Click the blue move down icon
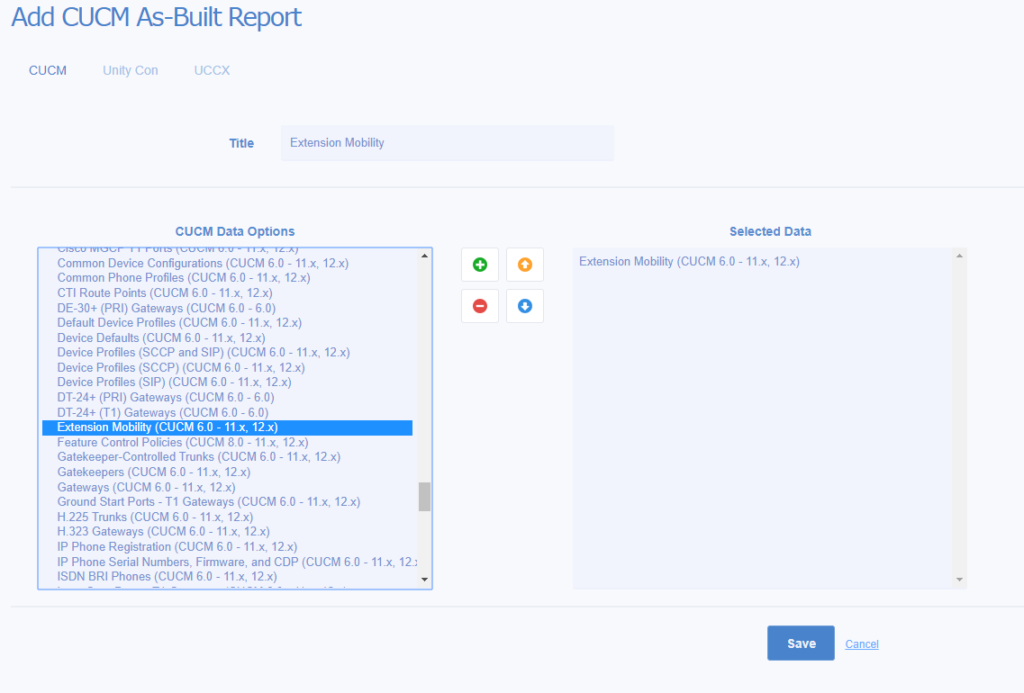Viewport: 1024px width, 693px height. pos(525,306)
